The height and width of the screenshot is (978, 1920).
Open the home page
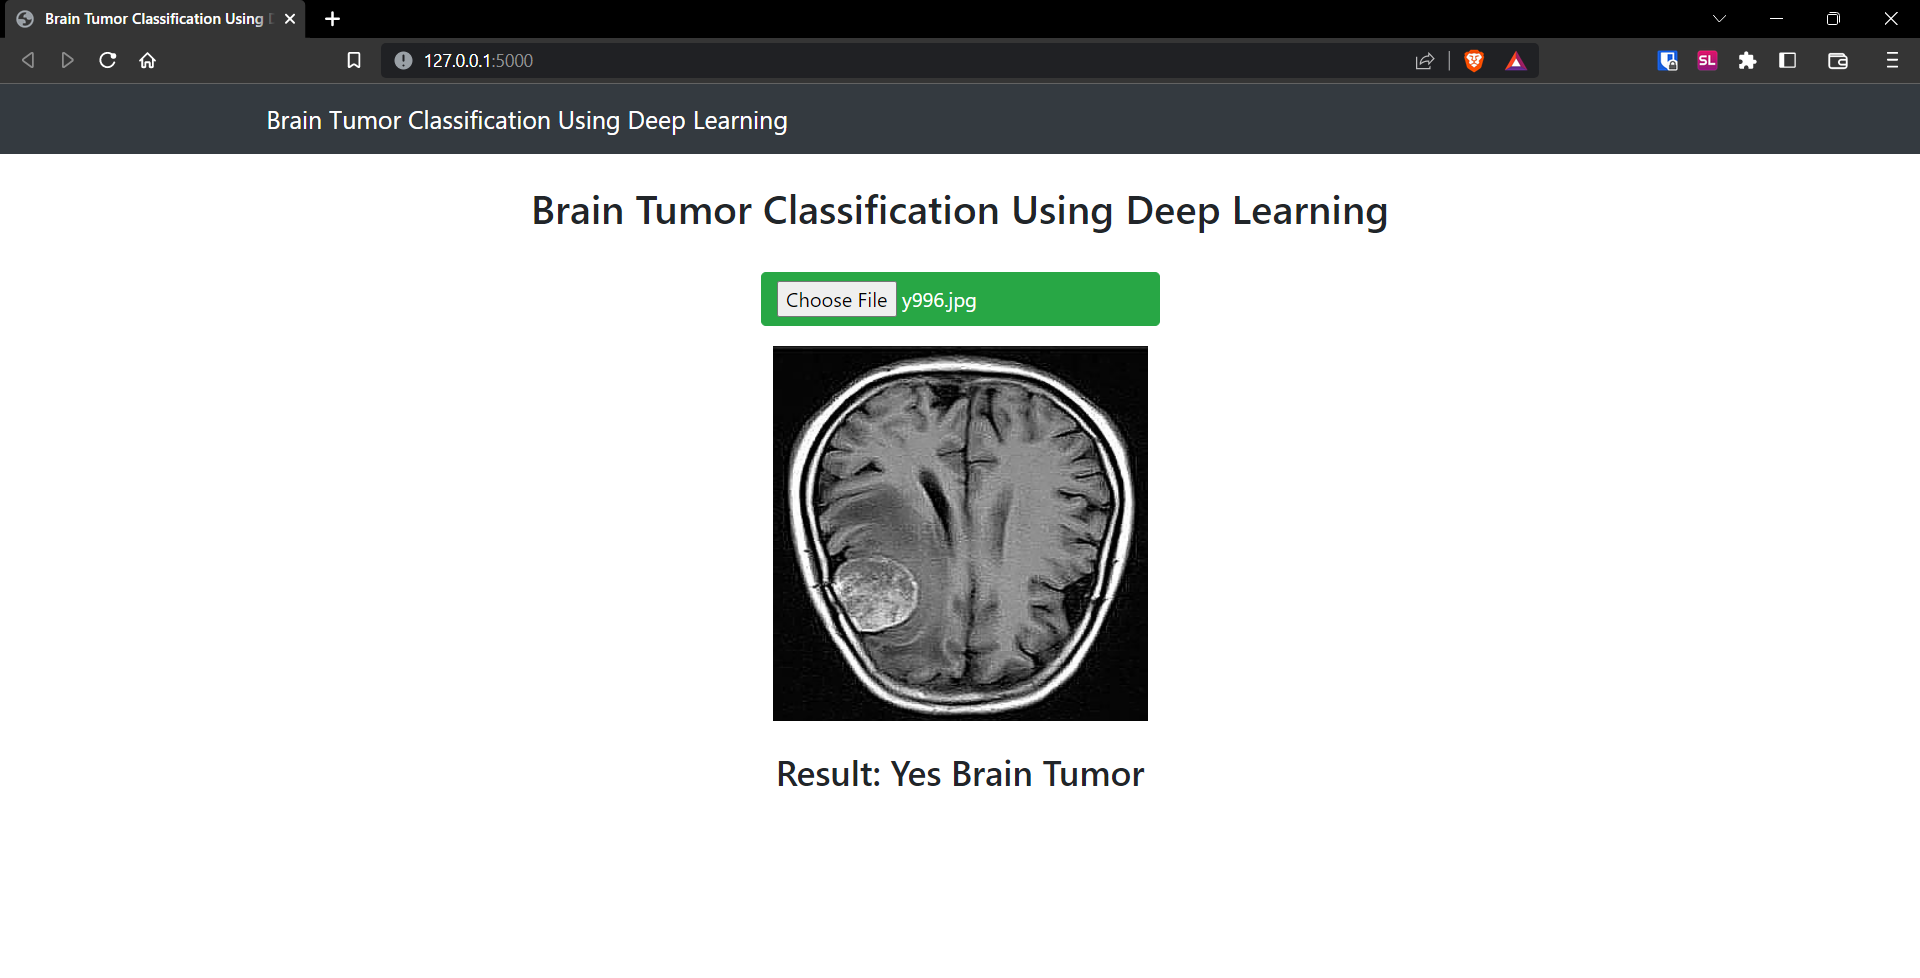click(147, 60)
